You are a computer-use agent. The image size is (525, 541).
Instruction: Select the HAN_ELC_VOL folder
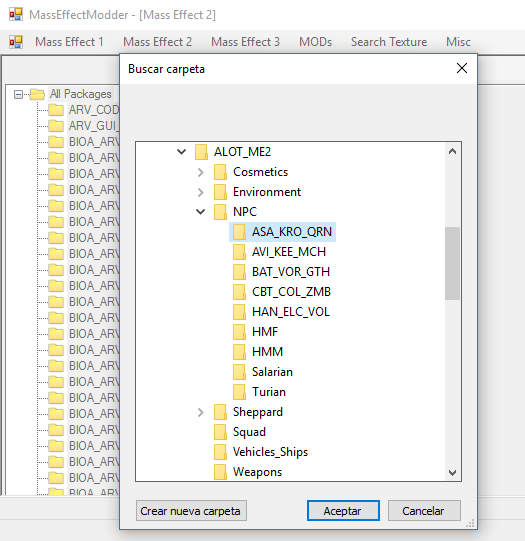pos(291,312)
